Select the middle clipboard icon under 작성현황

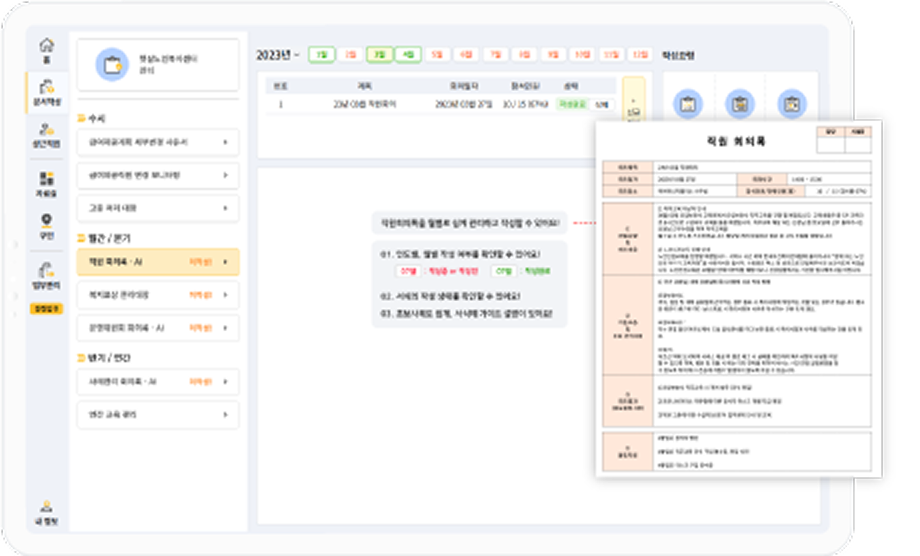tap(740, 102)
